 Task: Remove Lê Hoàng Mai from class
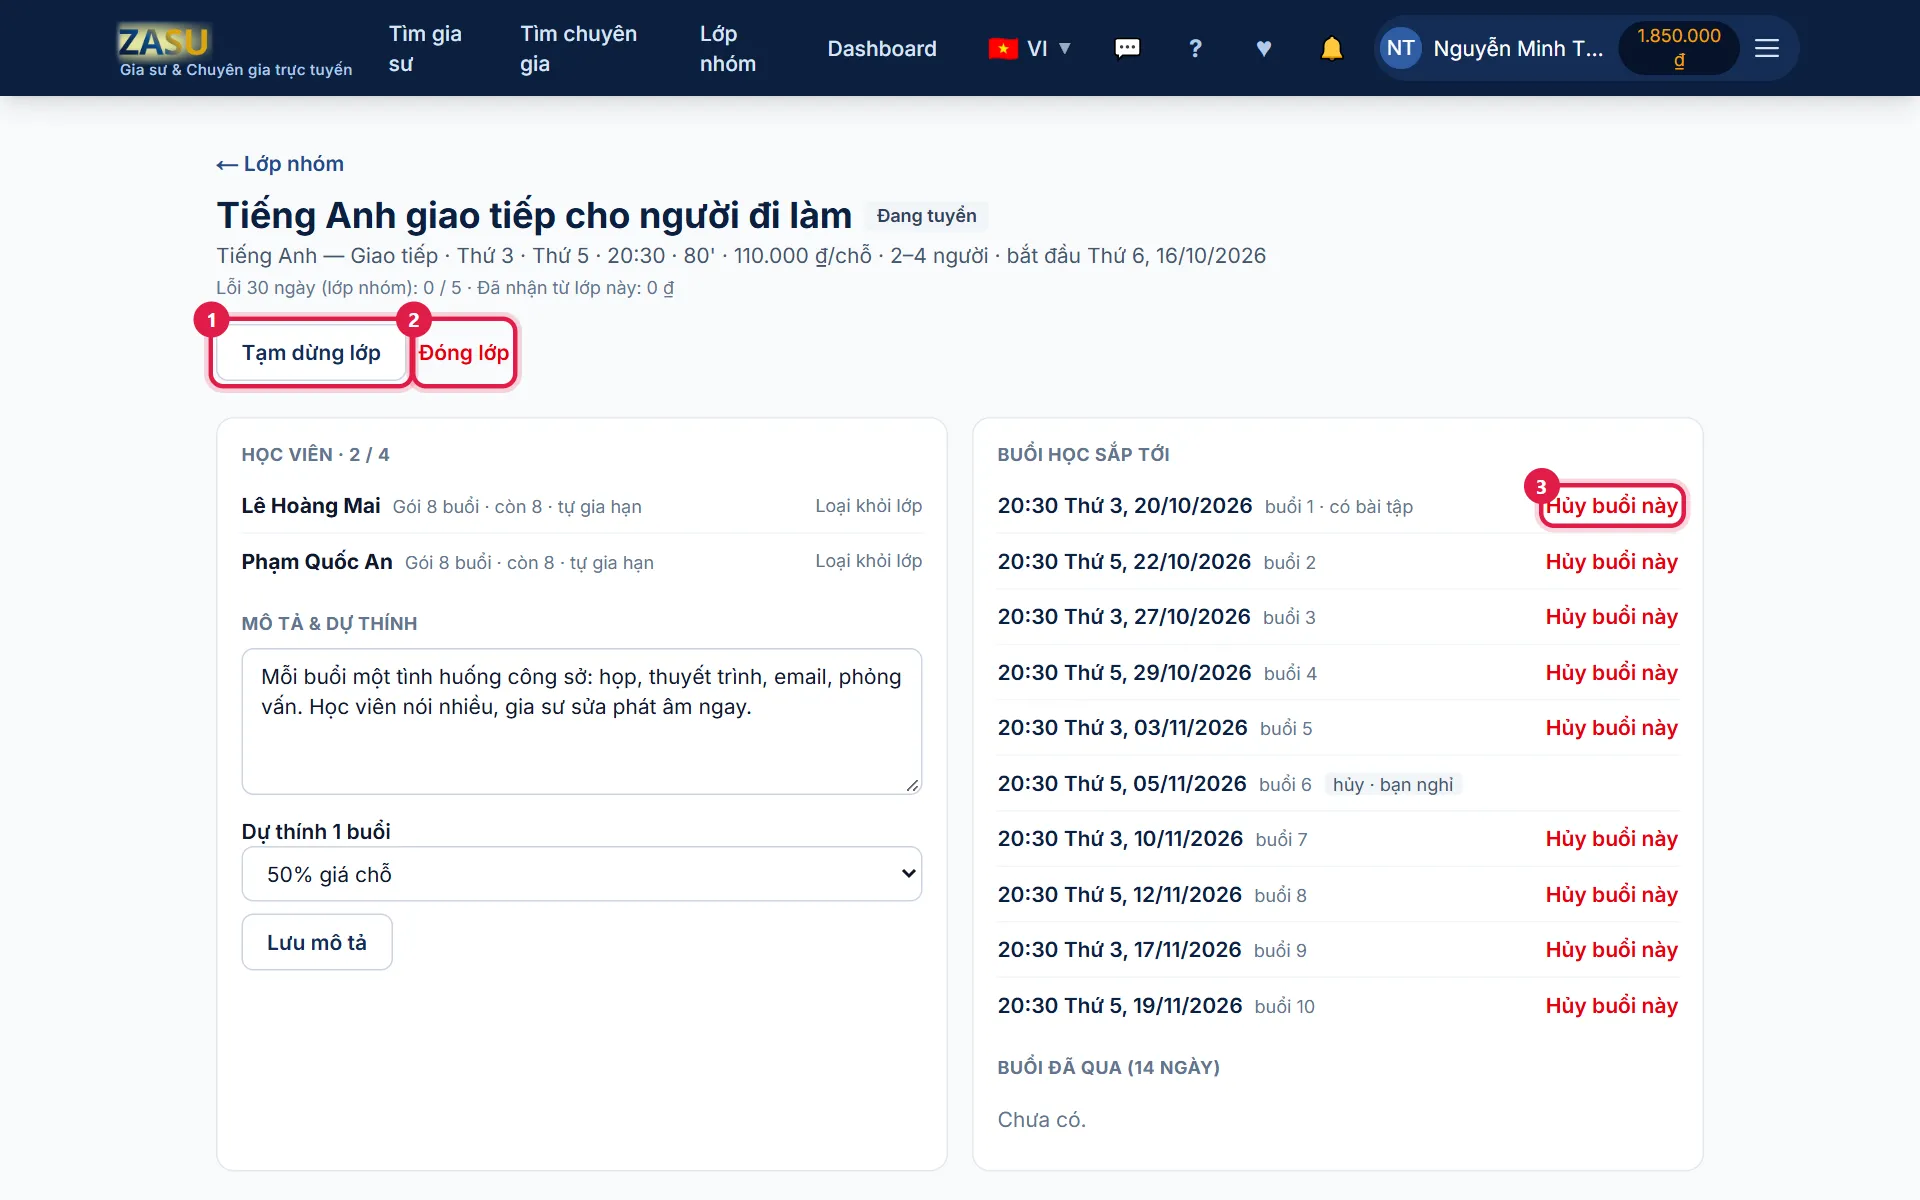868,506
